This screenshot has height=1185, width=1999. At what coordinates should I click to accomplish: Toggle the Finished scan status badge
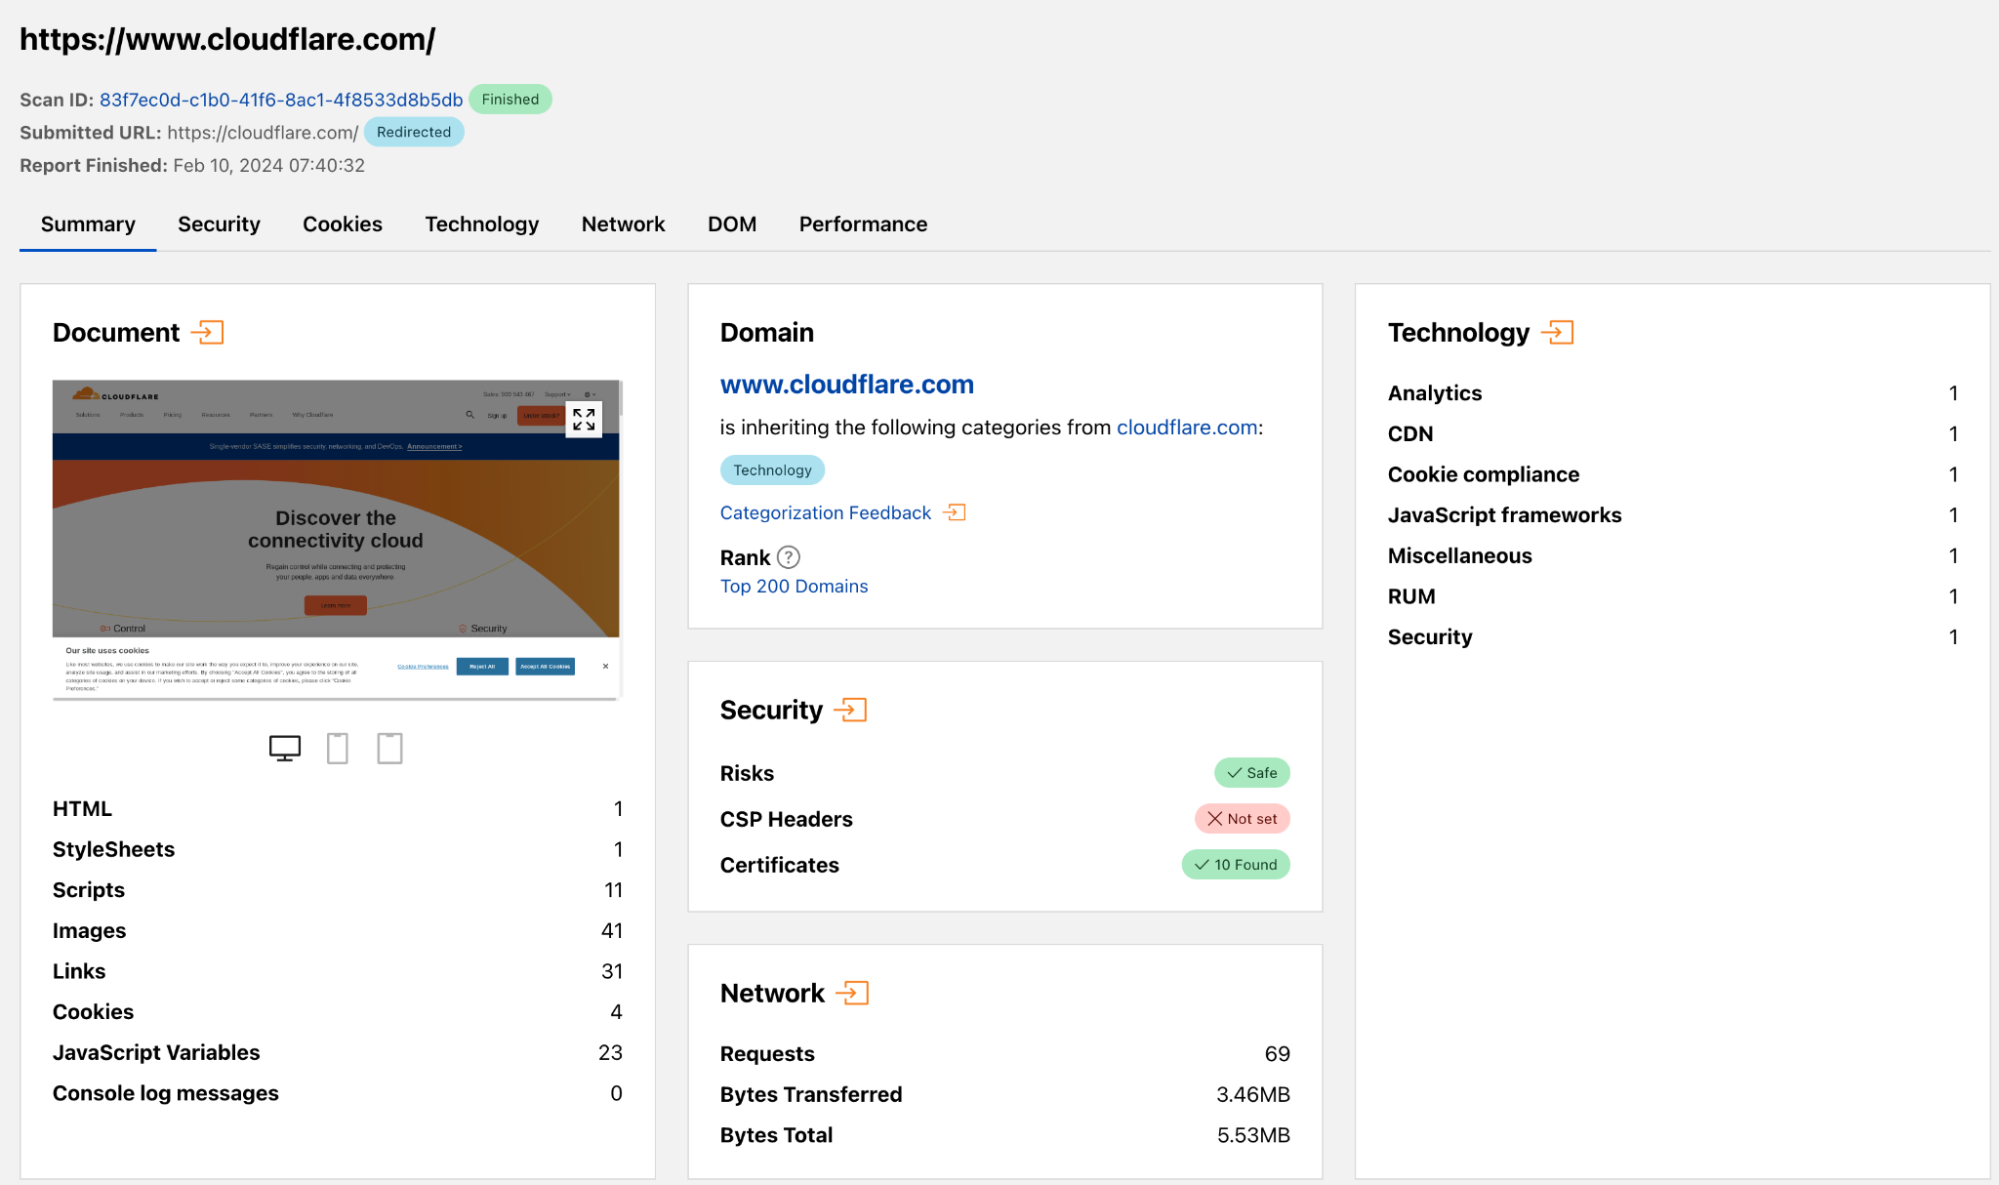pyautogui.click(x=509, y=99)
